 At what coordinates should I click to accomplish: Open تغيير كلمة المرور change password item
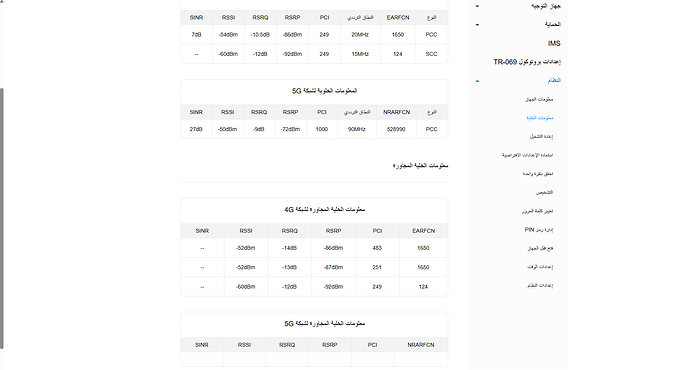[x=537, y=211]
